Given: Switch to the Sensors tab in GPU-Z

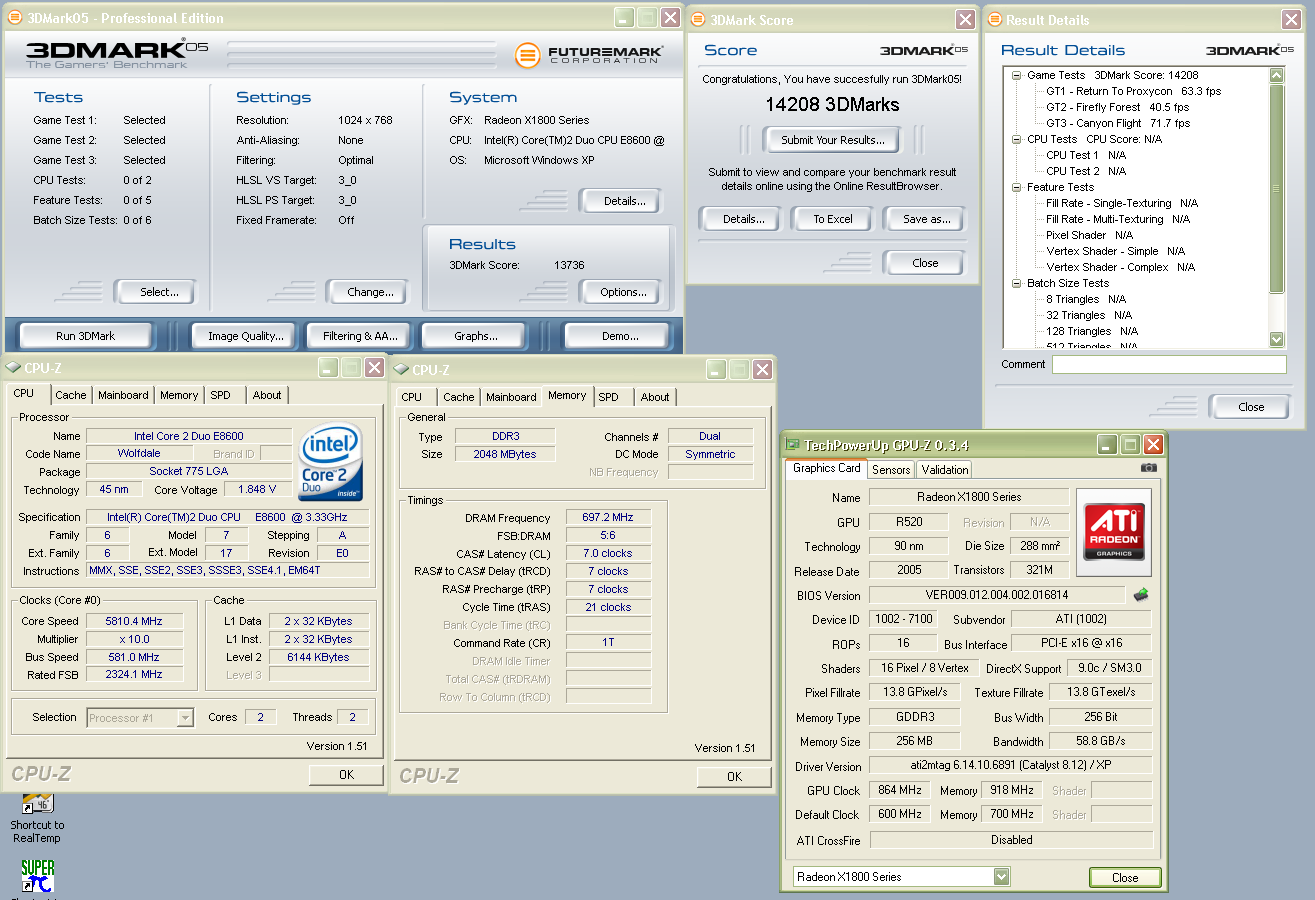Looking at the screenshot, I should click(x=891, y=469).
